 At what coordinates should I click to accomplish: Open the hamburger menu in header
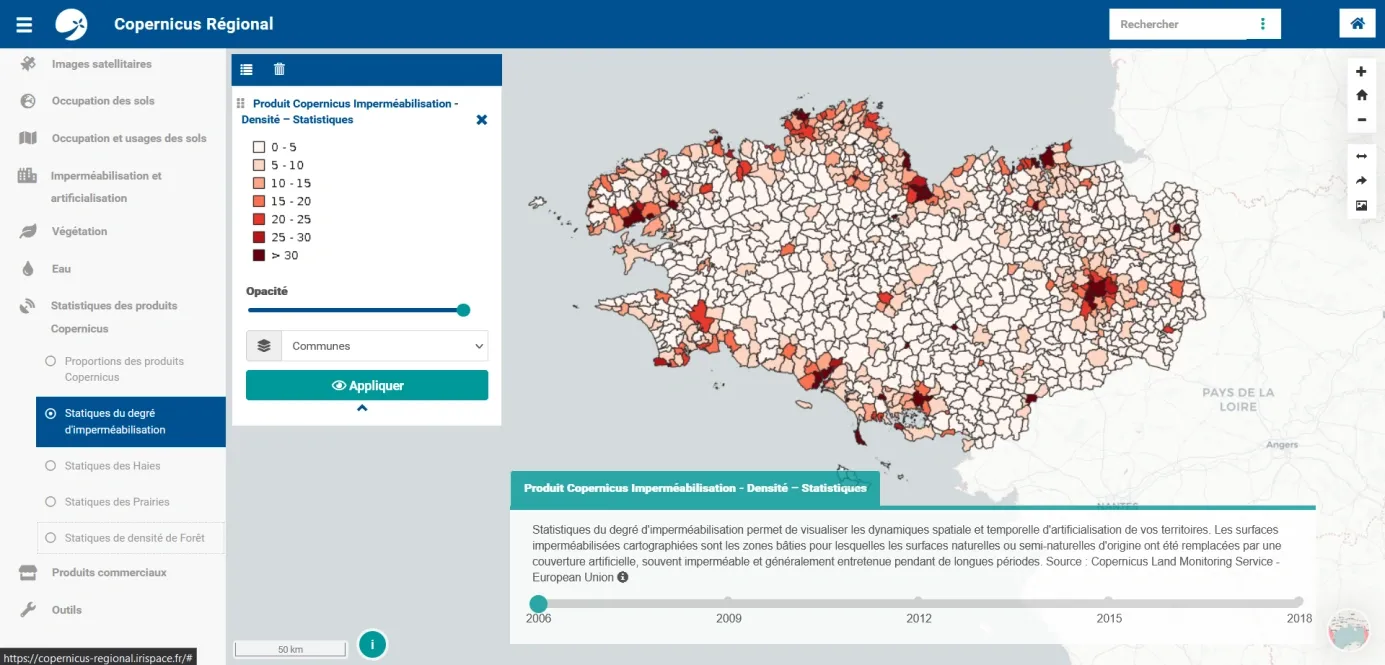point(24,24)
